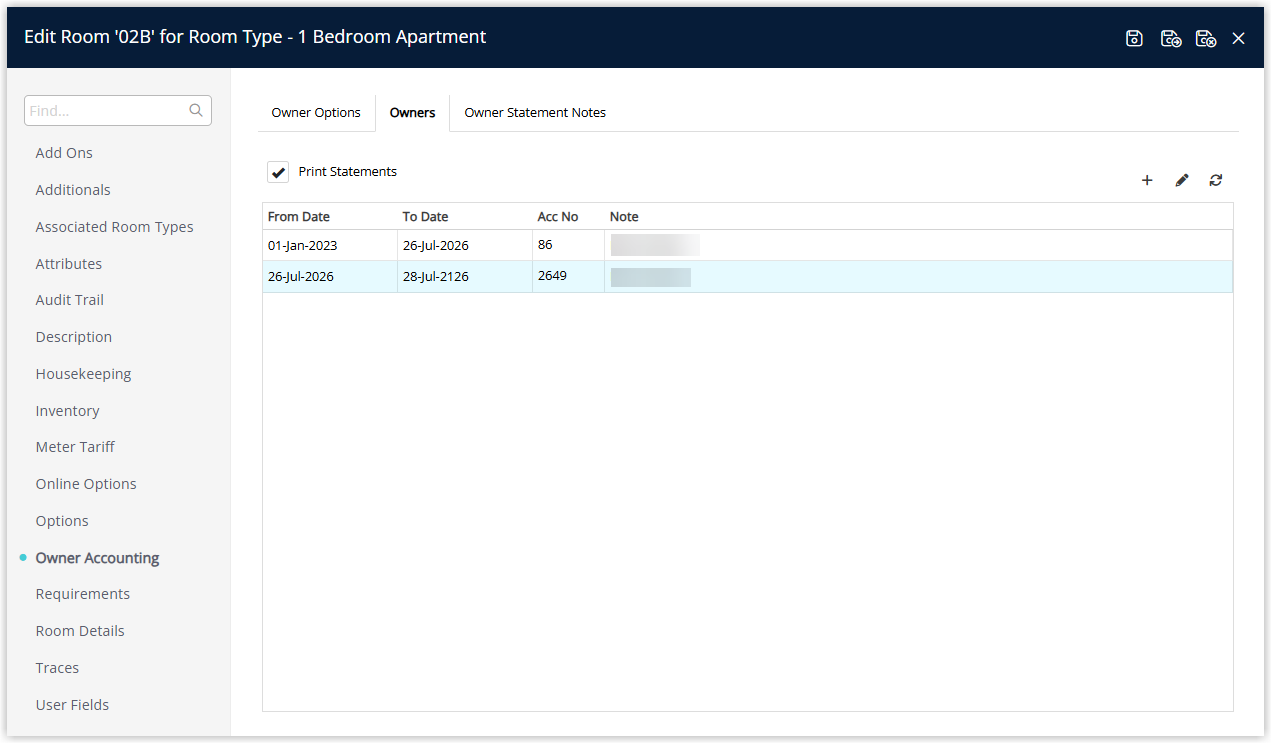Open Online Options in sidebar
Screen dimensions: 1272x744
(x=86, y=484)
